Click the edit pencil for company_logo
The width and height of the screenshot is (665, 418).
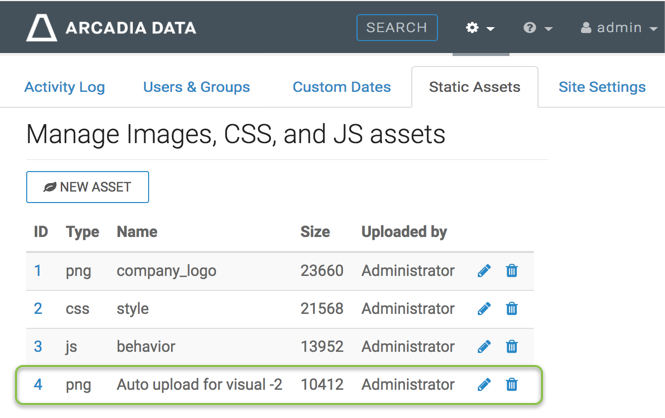[x=484, y=271]
